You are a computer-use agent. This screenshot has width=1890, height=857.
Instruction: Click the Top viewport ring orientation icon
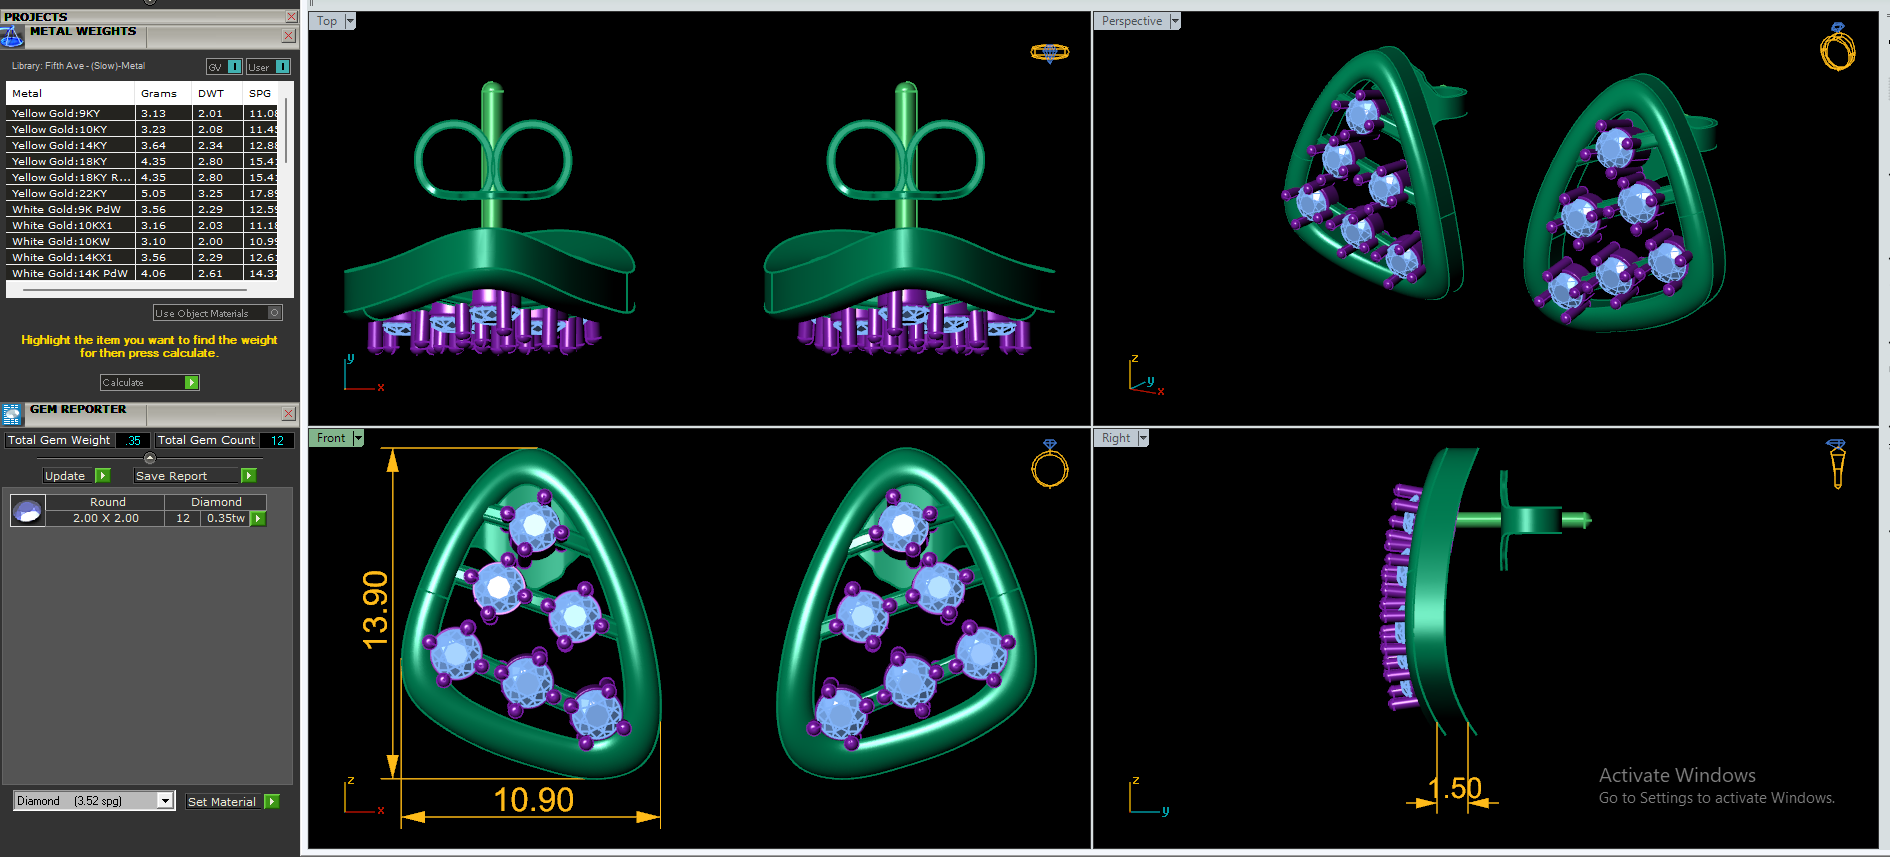(1049, 52)
